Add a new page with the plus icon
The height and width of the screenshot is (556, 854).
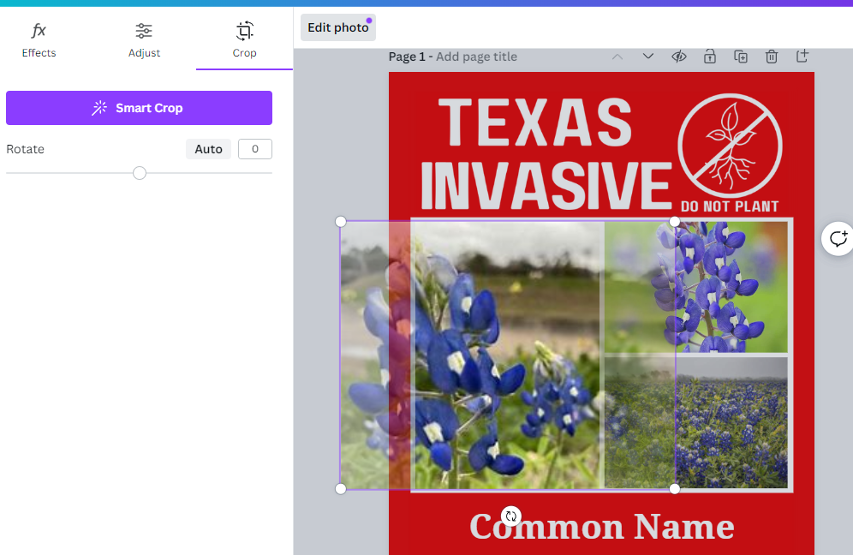802,57
